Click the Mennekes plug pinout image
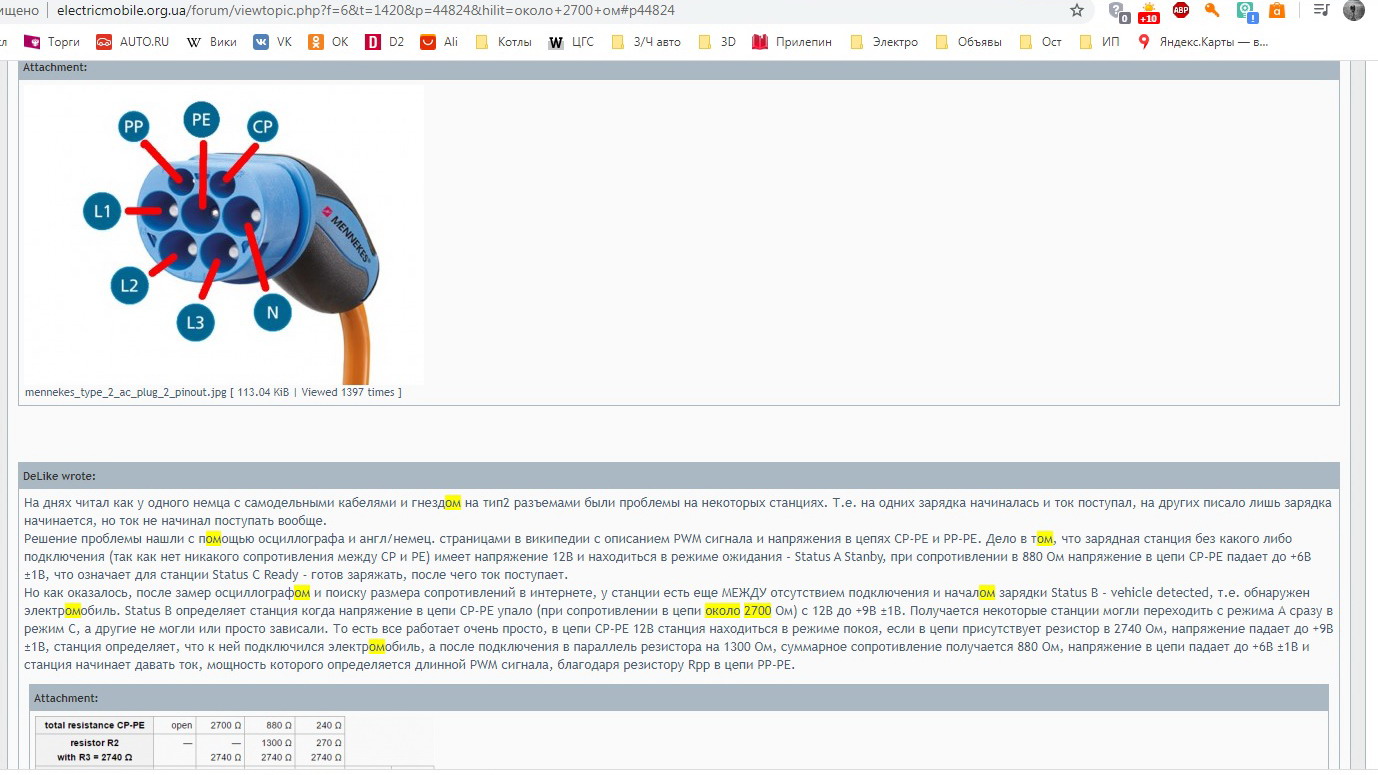This screenshot has width=1378, height=775. click(x=222, y=233)
